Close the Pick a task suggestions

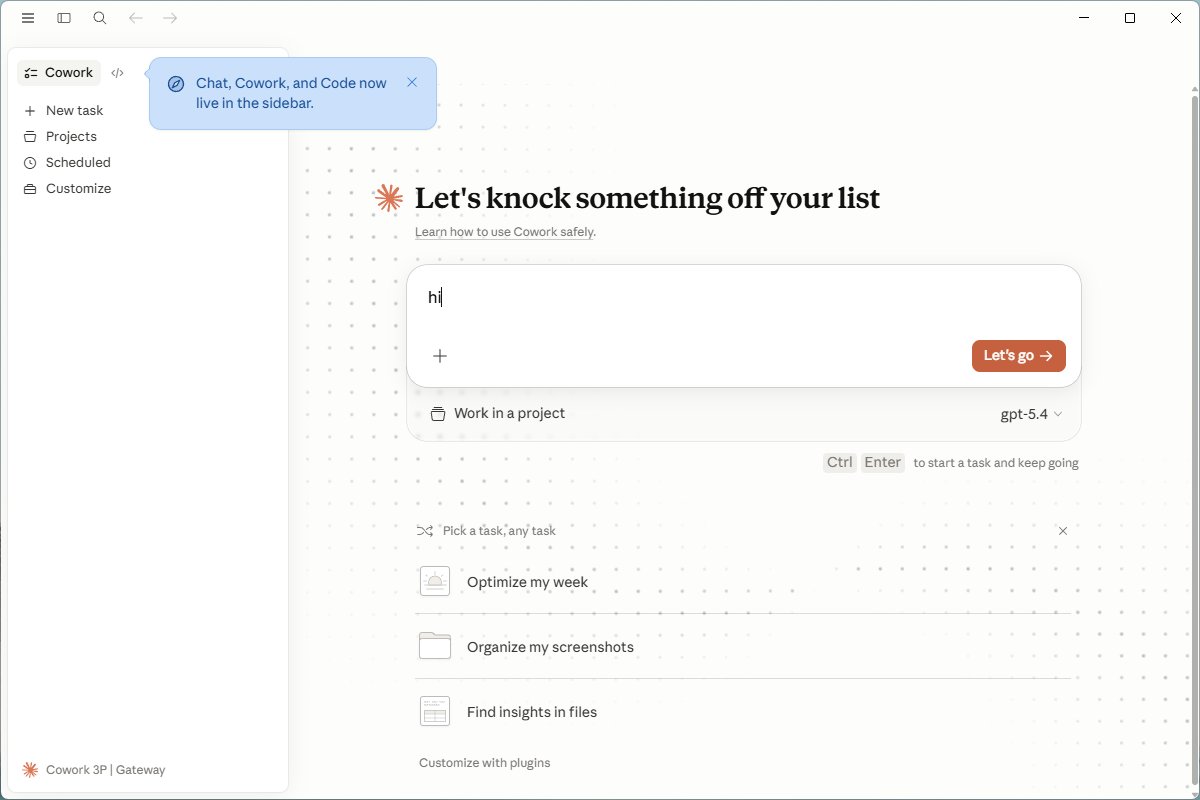click(x=1063, y=531)
